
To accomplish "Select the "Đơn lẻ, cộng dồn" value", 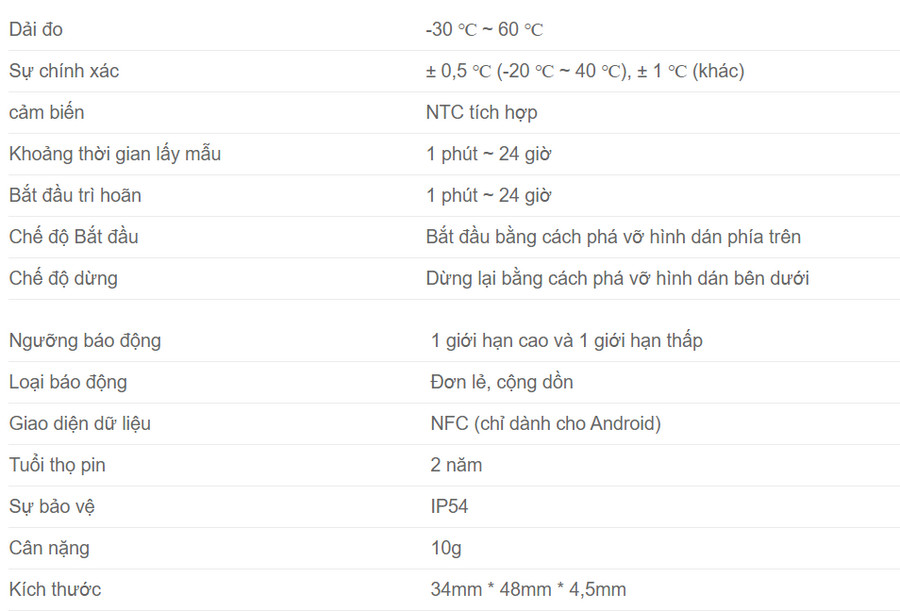I will (x=501, y=382).
